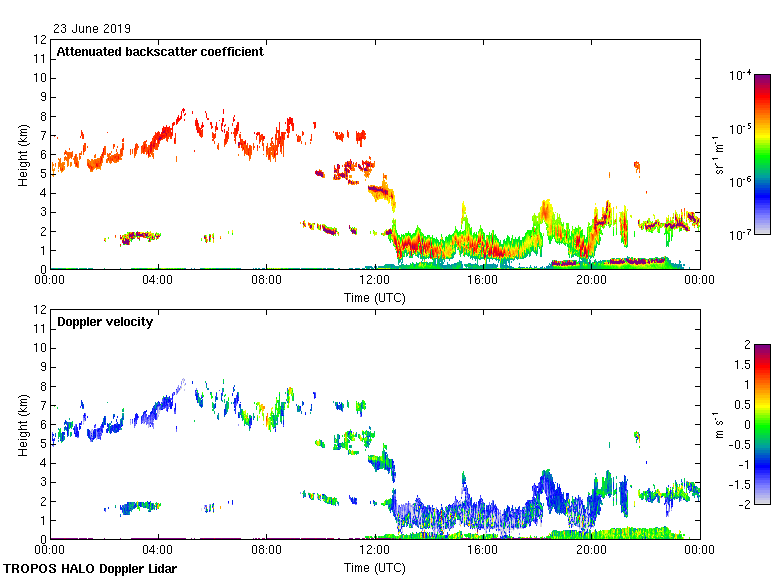Click the 'Height (km)' label of the top plot
Screen dimensions: 780x580
point(22,154)
